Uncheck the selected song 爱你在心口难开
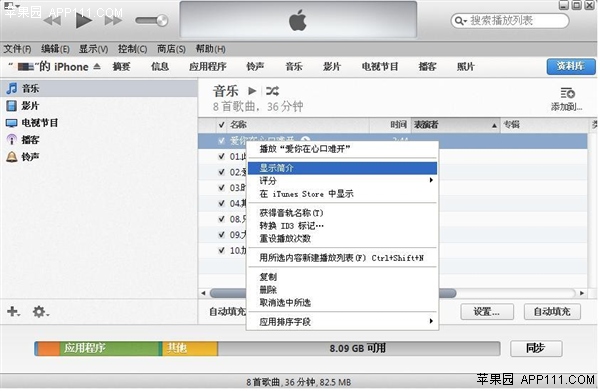This screenshot has width=600, height=391. click(221, 141)
